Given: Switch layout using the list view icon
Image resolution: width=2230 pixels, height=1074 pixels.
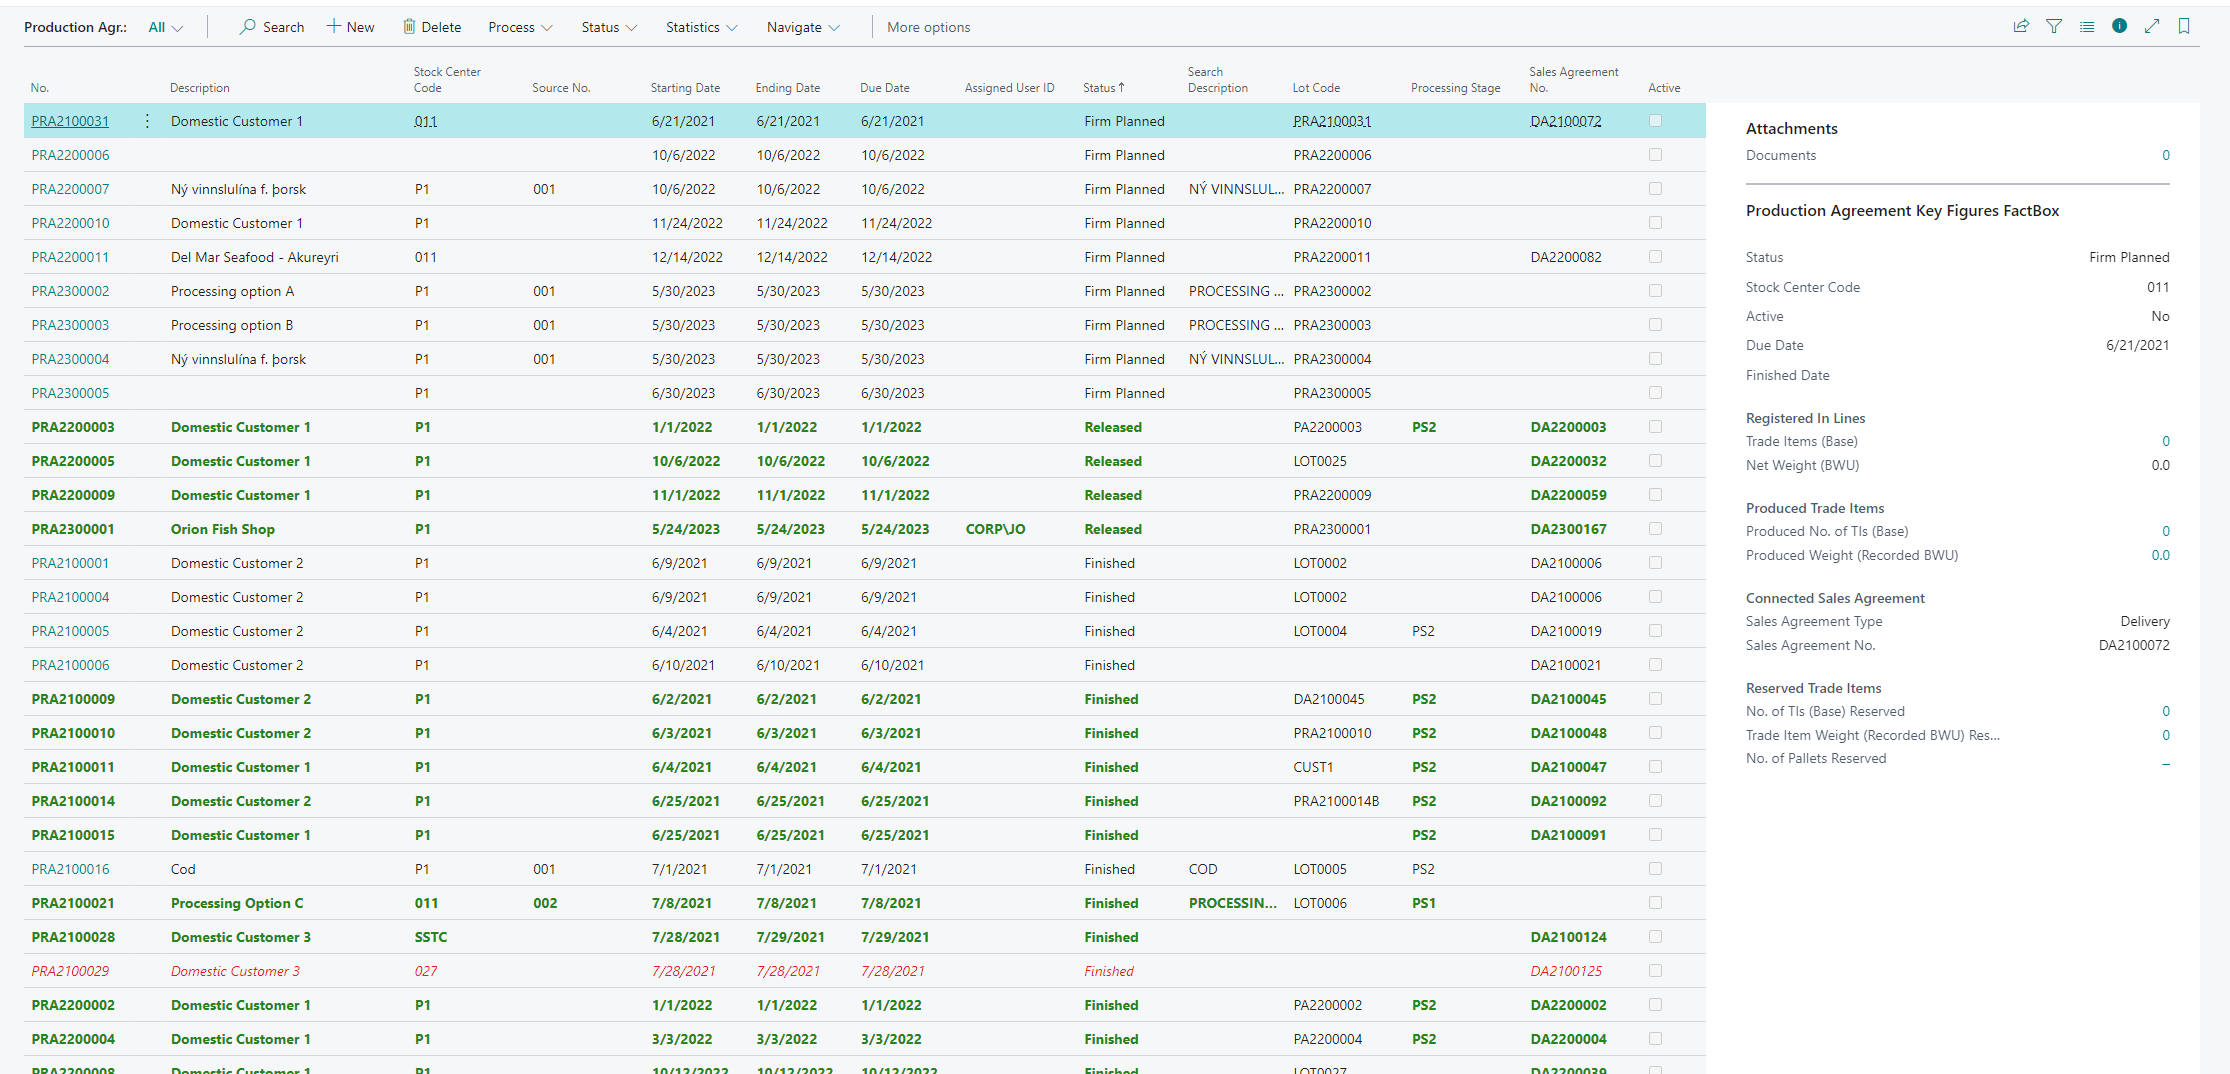Looking at the screenshot, I should pyautogui.click(x=2087, y=27).
